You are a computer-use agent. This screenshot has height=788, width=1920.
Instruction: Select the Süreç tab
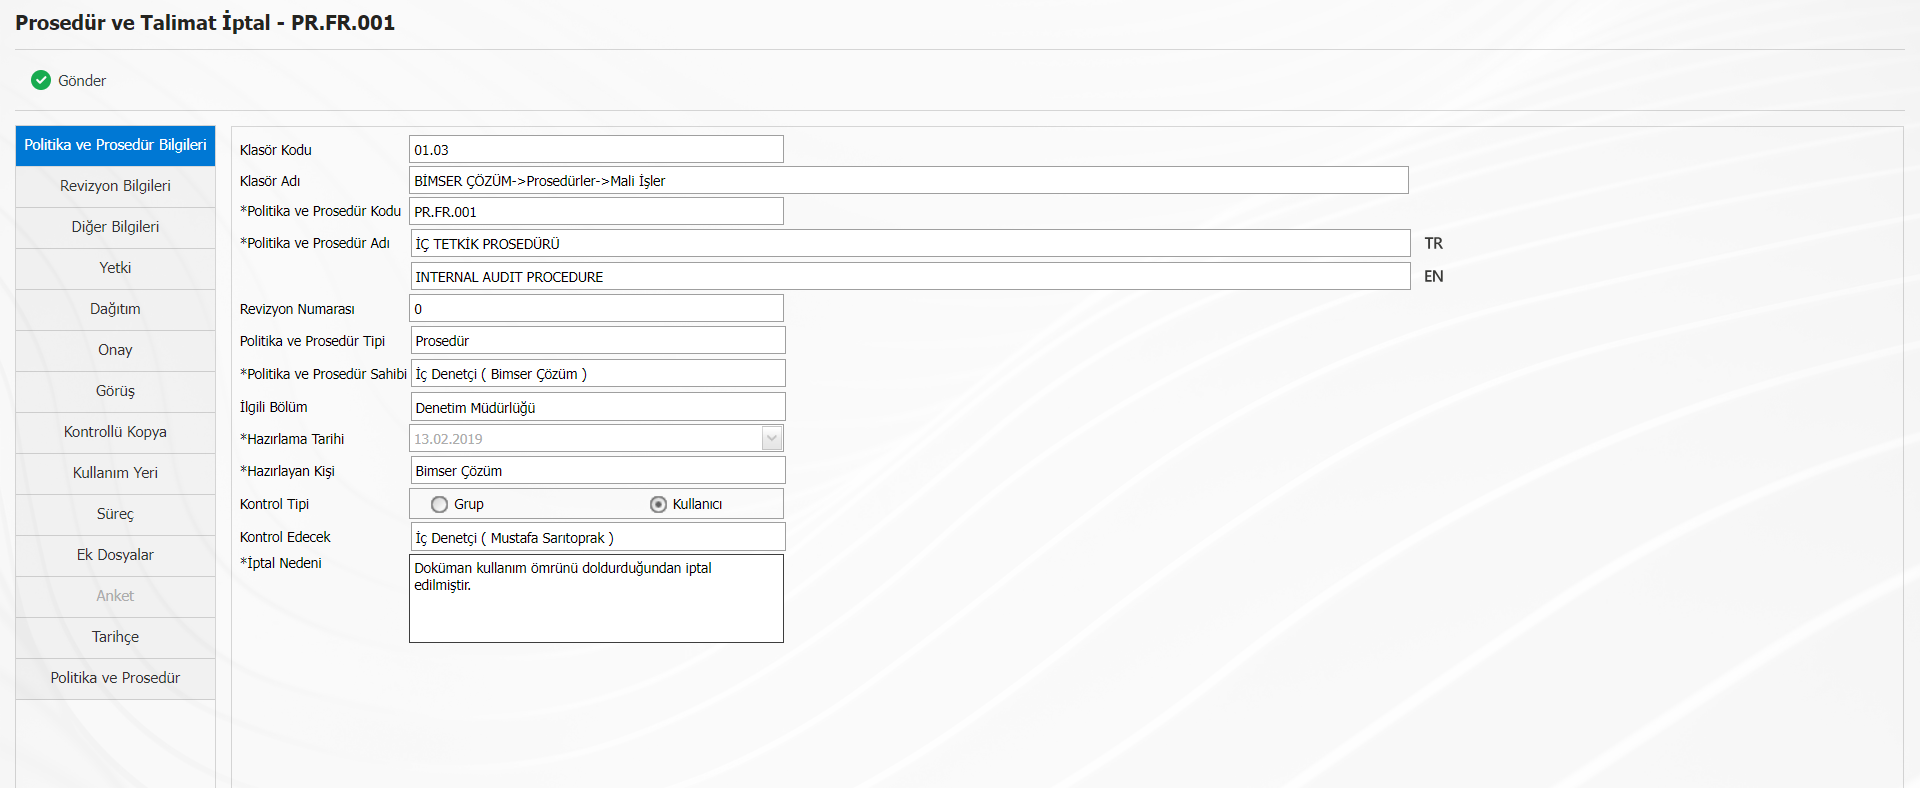pyautogui.click(x=115, y=514)
